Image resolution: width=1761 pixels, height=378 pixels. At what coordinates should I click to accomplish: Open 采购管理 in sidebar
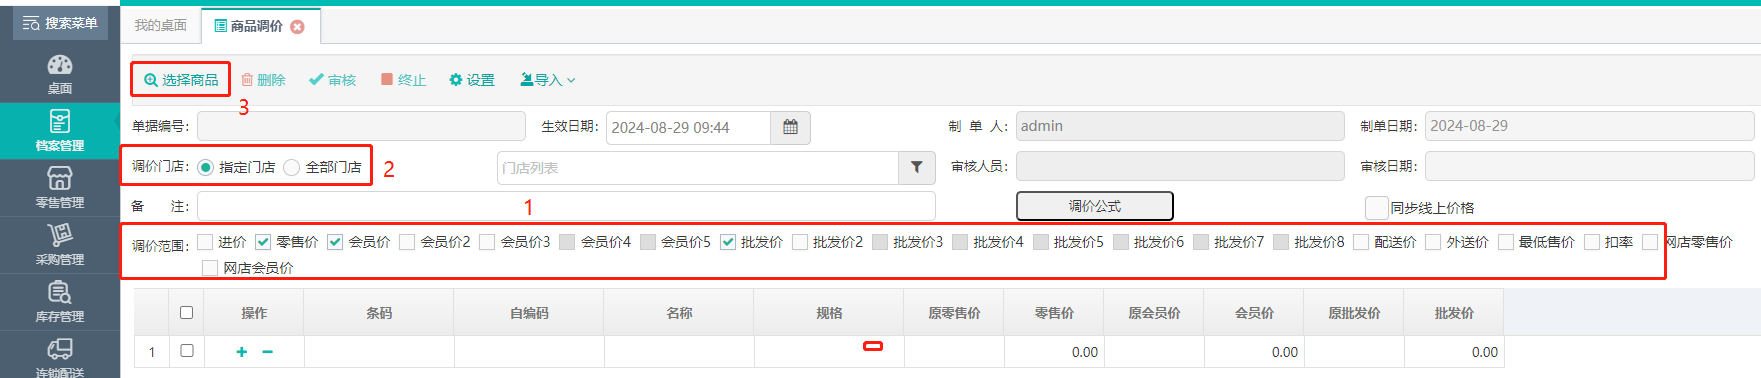pyautogui.click(x=60, y=244)
